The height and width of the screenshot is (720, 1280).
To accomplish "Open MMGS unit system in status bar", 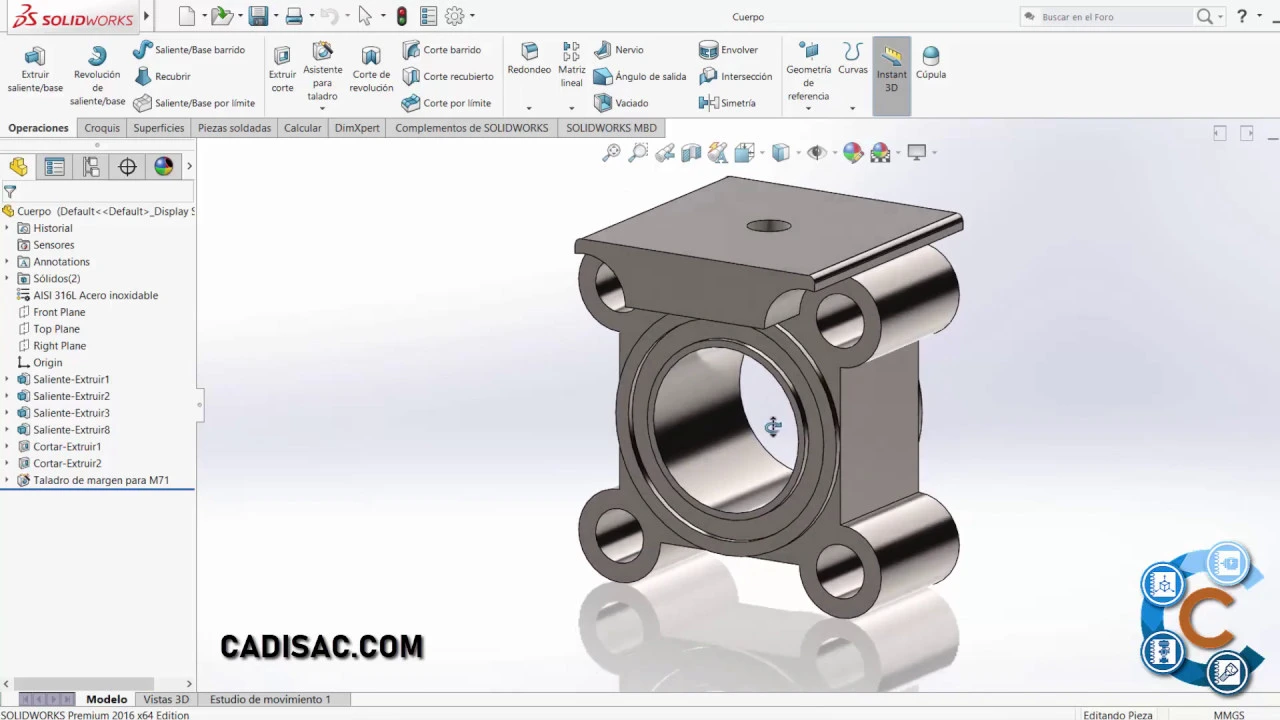I will click(x=1229, y=715).
